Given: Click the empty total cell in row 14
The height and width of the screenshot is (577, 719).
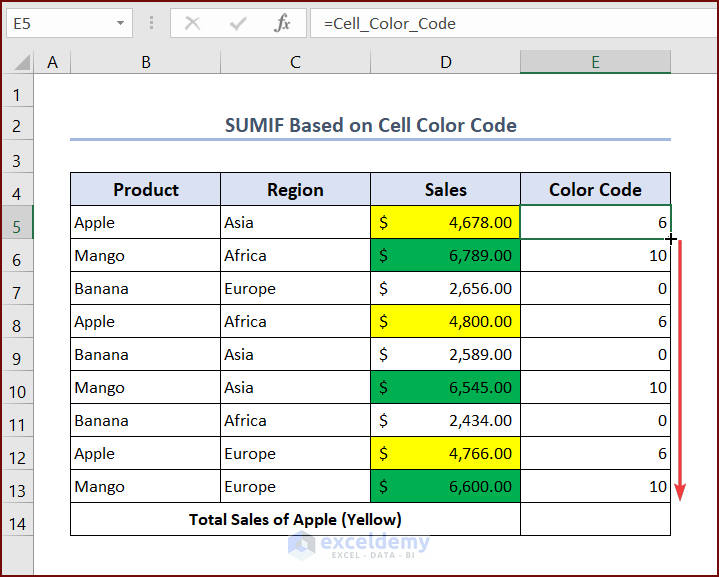Looking at the screenshot, I should coord(595,519).
